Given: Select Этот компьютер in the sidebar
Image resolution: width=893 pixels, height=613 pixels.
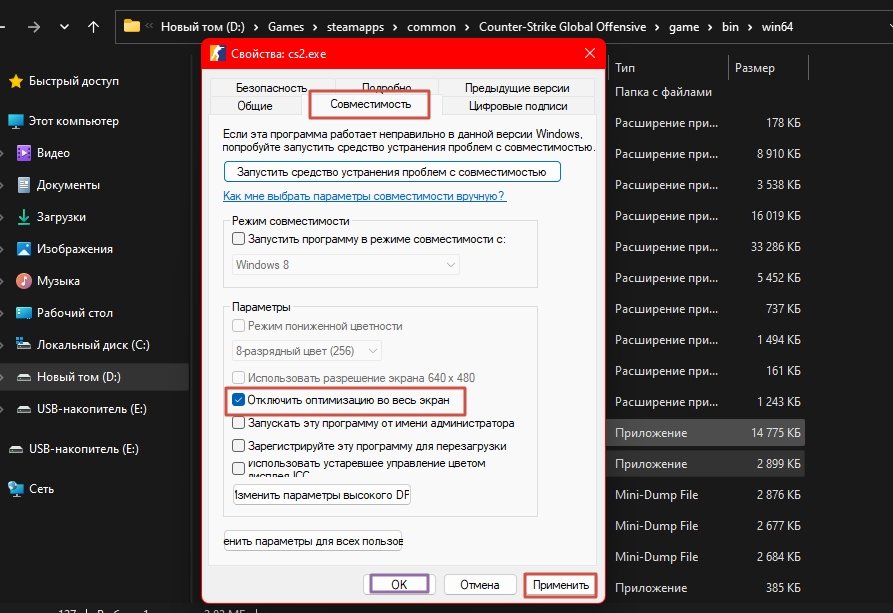Looking at the screenshot, I should [74, 121].
